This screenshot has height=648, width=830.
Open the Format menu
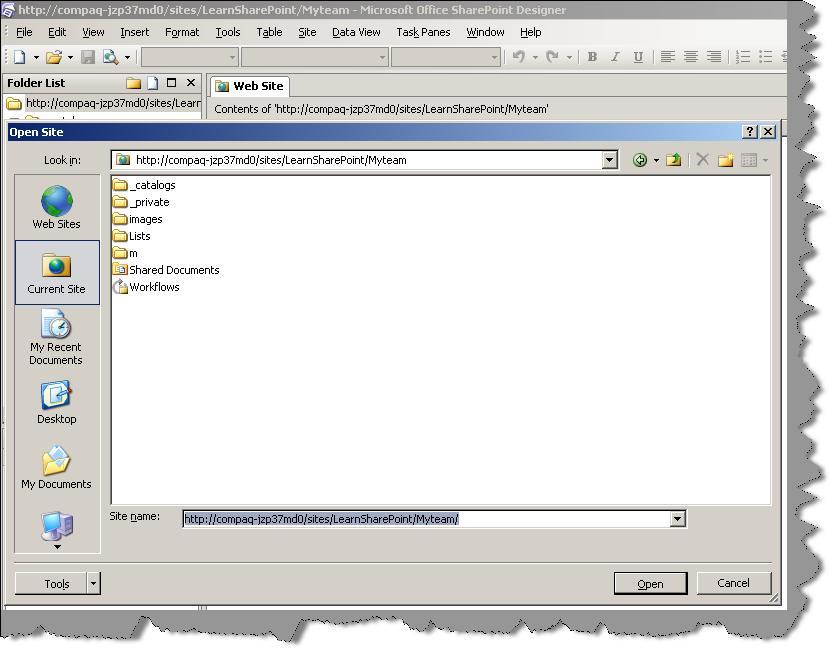point(182,32)
